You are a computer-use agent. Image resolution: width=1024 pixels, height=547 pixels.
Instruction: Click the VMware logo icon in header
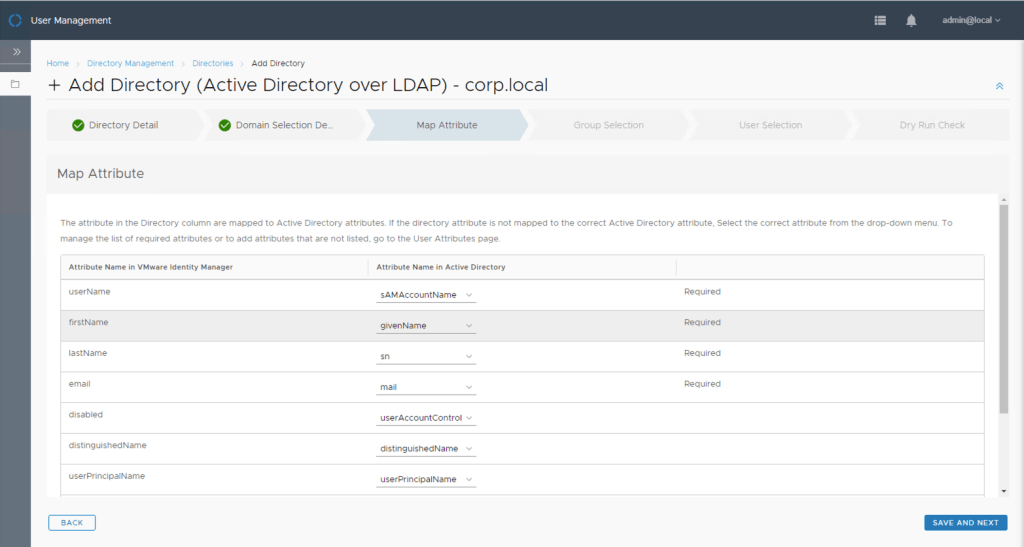pos(15,20)
